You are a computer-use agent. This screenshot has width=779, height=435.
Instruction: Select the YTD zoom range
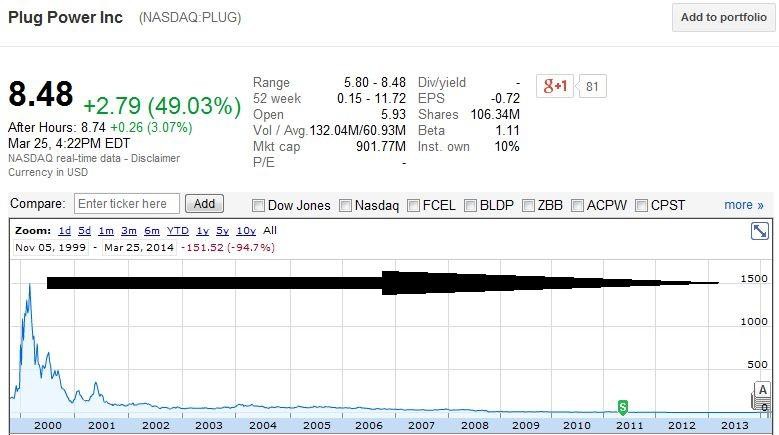[178, 230]
